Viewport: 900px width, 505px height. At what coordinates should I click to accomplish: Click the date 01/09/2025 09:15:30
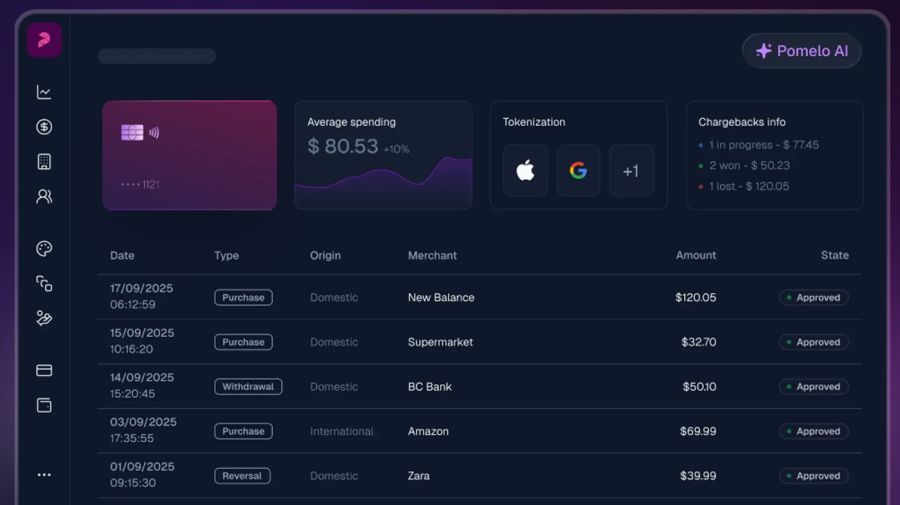[142, 475]
